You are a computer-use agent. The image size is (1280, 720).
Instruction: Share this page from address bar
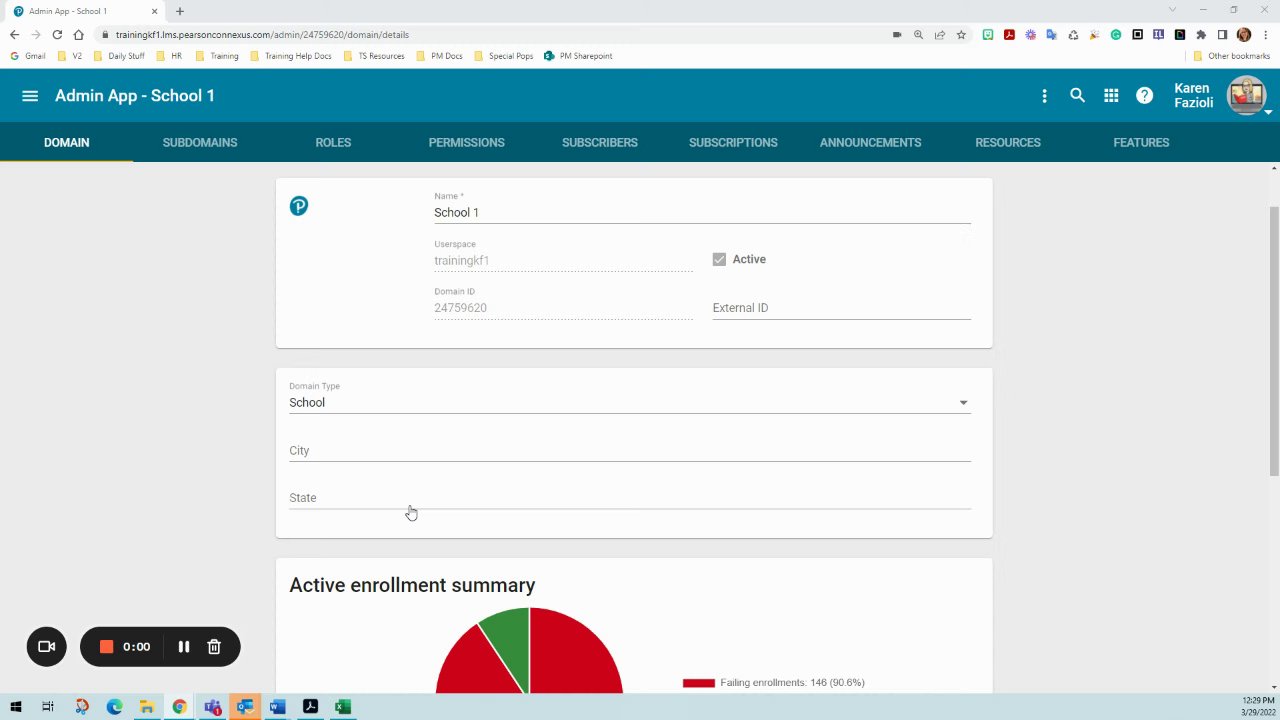coord(940,34)
